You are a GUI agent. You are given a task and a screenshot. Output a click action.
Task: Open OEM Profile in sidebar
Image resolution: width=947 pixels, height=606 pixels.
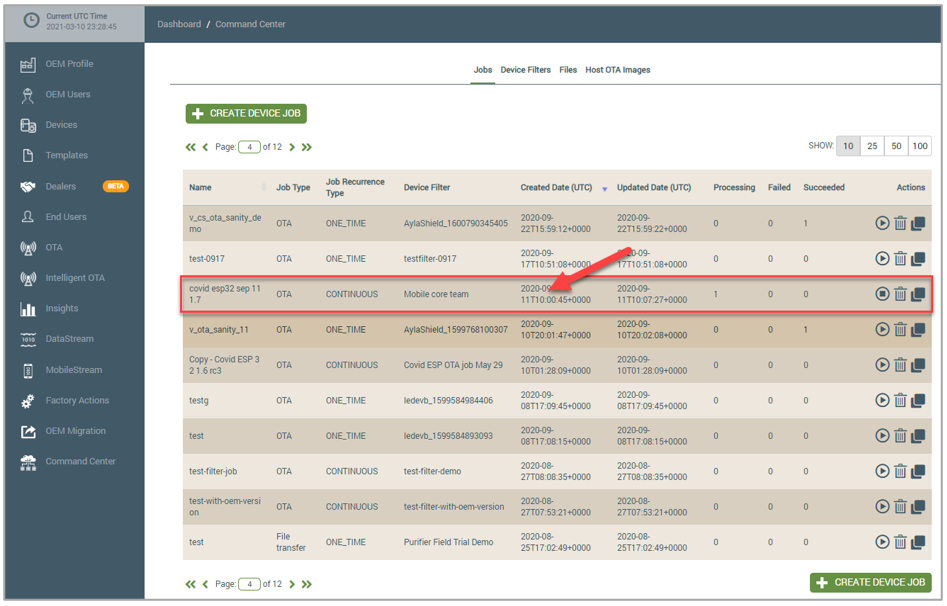tap(69, 64)
